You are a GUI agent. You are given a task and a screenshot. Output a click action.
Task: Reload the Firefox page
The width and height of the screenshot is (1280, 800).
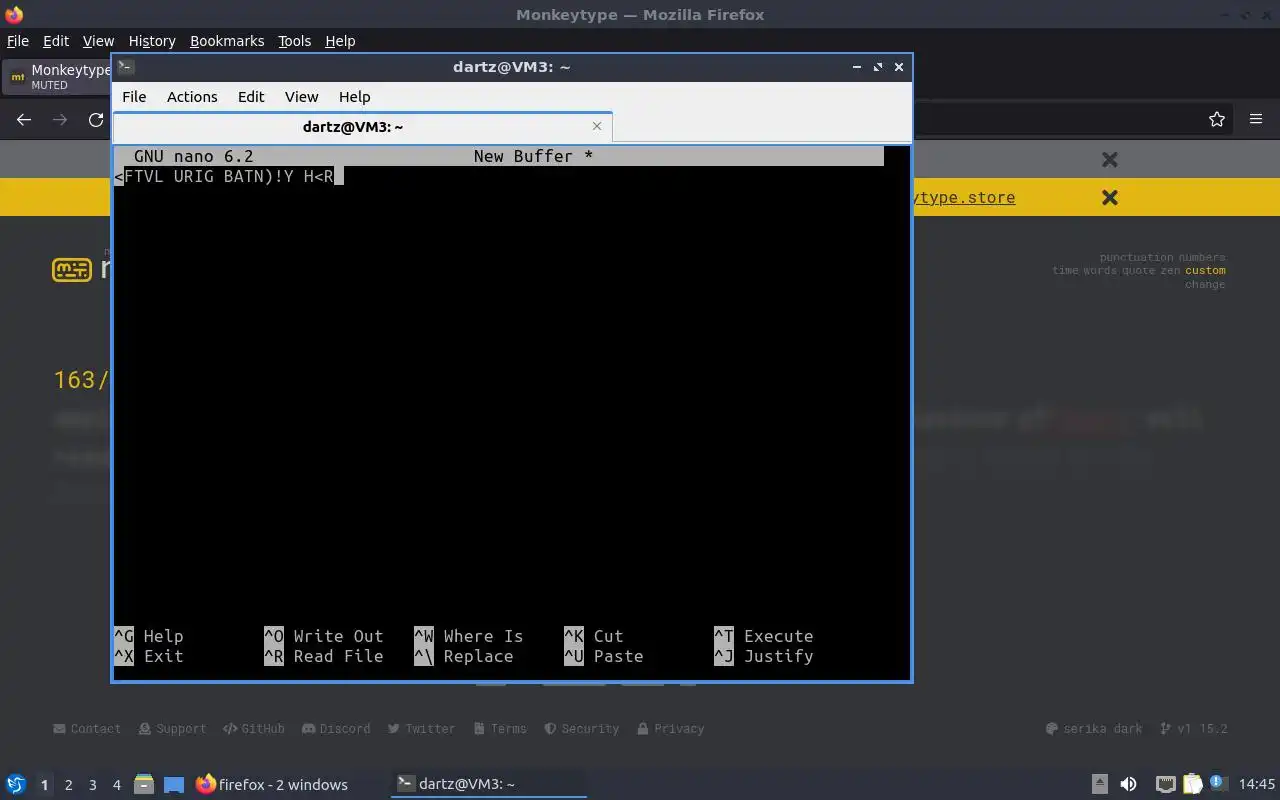click(96, 120)
